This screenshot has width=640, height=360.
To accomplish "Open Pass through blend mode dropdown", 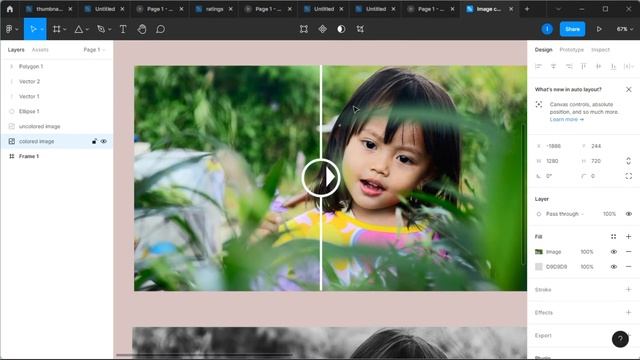I will point(564,214).
